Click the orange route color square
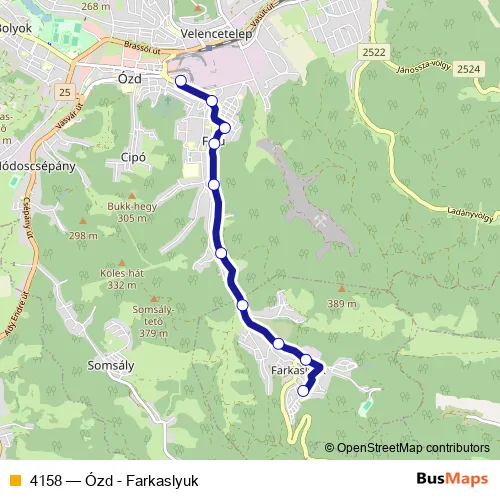500x500 pixels. pos(15,481)
